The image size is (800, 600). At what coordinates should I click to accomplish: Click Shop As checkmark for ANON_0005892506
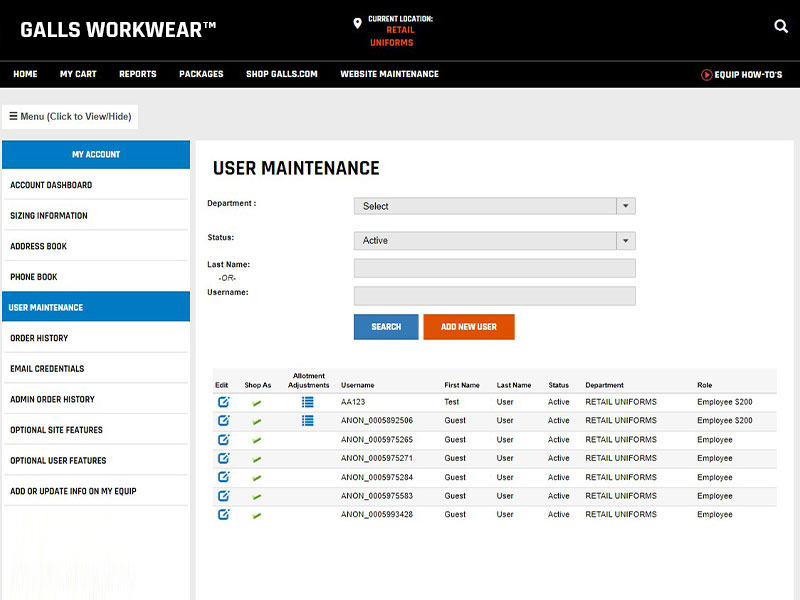(257, 421)
